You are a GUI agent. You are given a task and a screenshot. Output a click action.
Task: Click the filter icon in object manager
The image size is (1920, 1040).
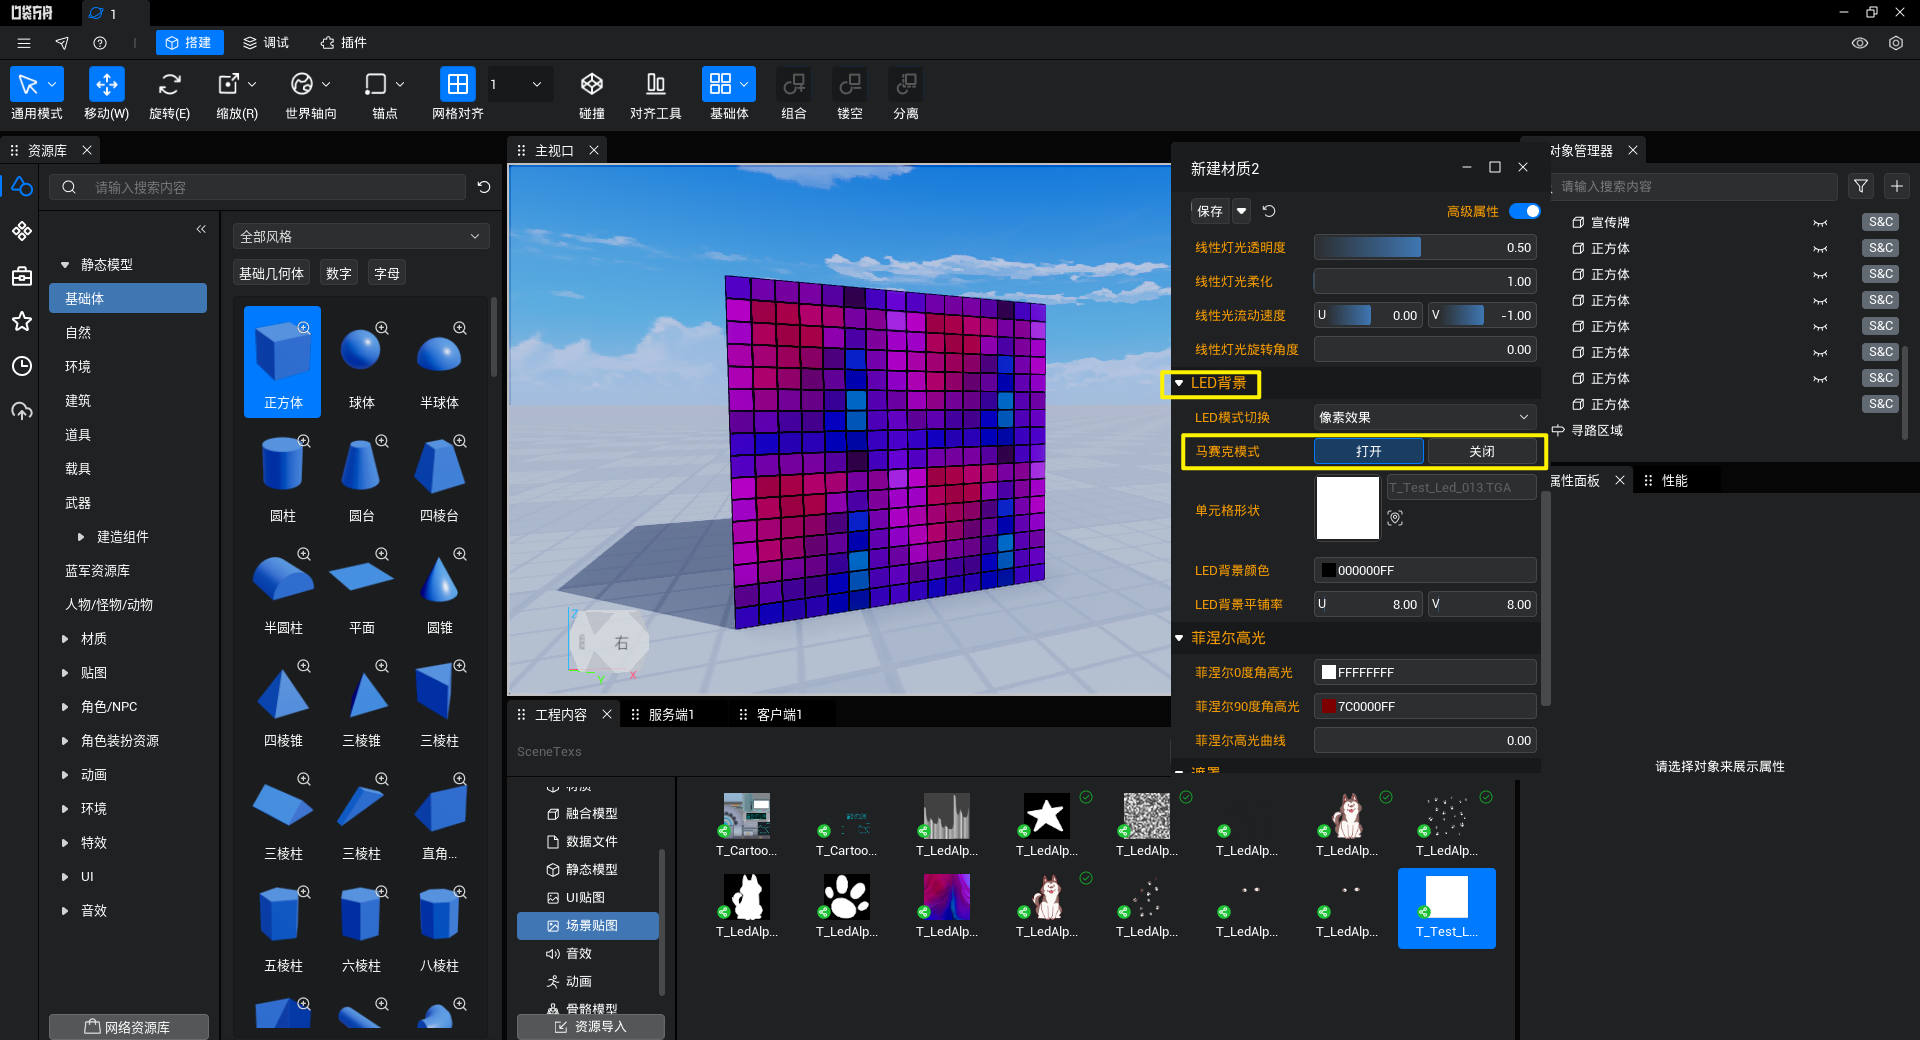1861,186
